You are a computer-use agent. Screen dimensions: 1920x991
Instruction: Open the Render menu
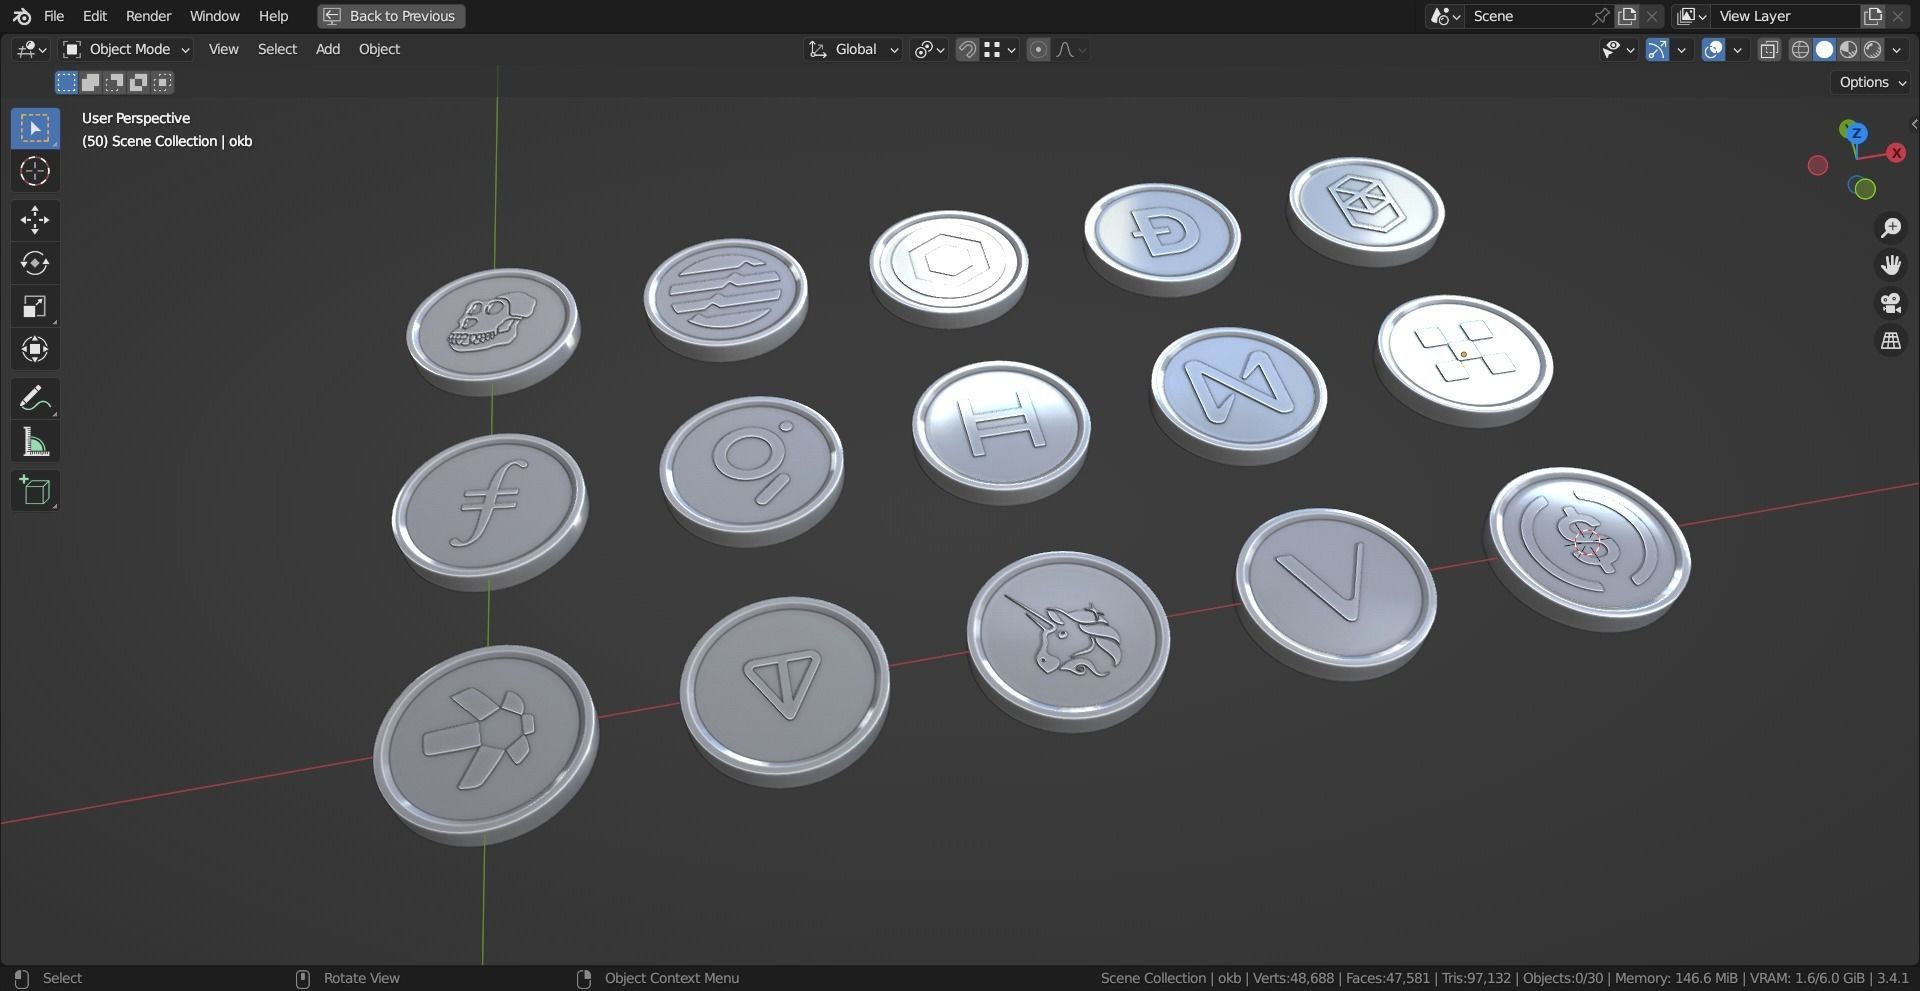coord(148,16)
